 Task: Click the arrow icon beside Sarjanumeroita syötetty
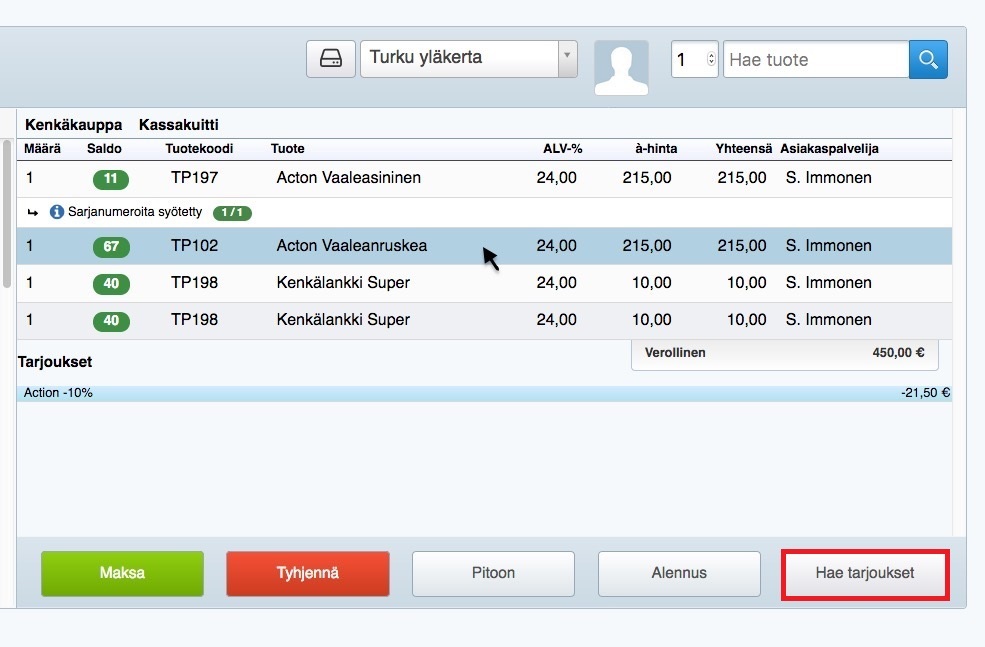33,212
